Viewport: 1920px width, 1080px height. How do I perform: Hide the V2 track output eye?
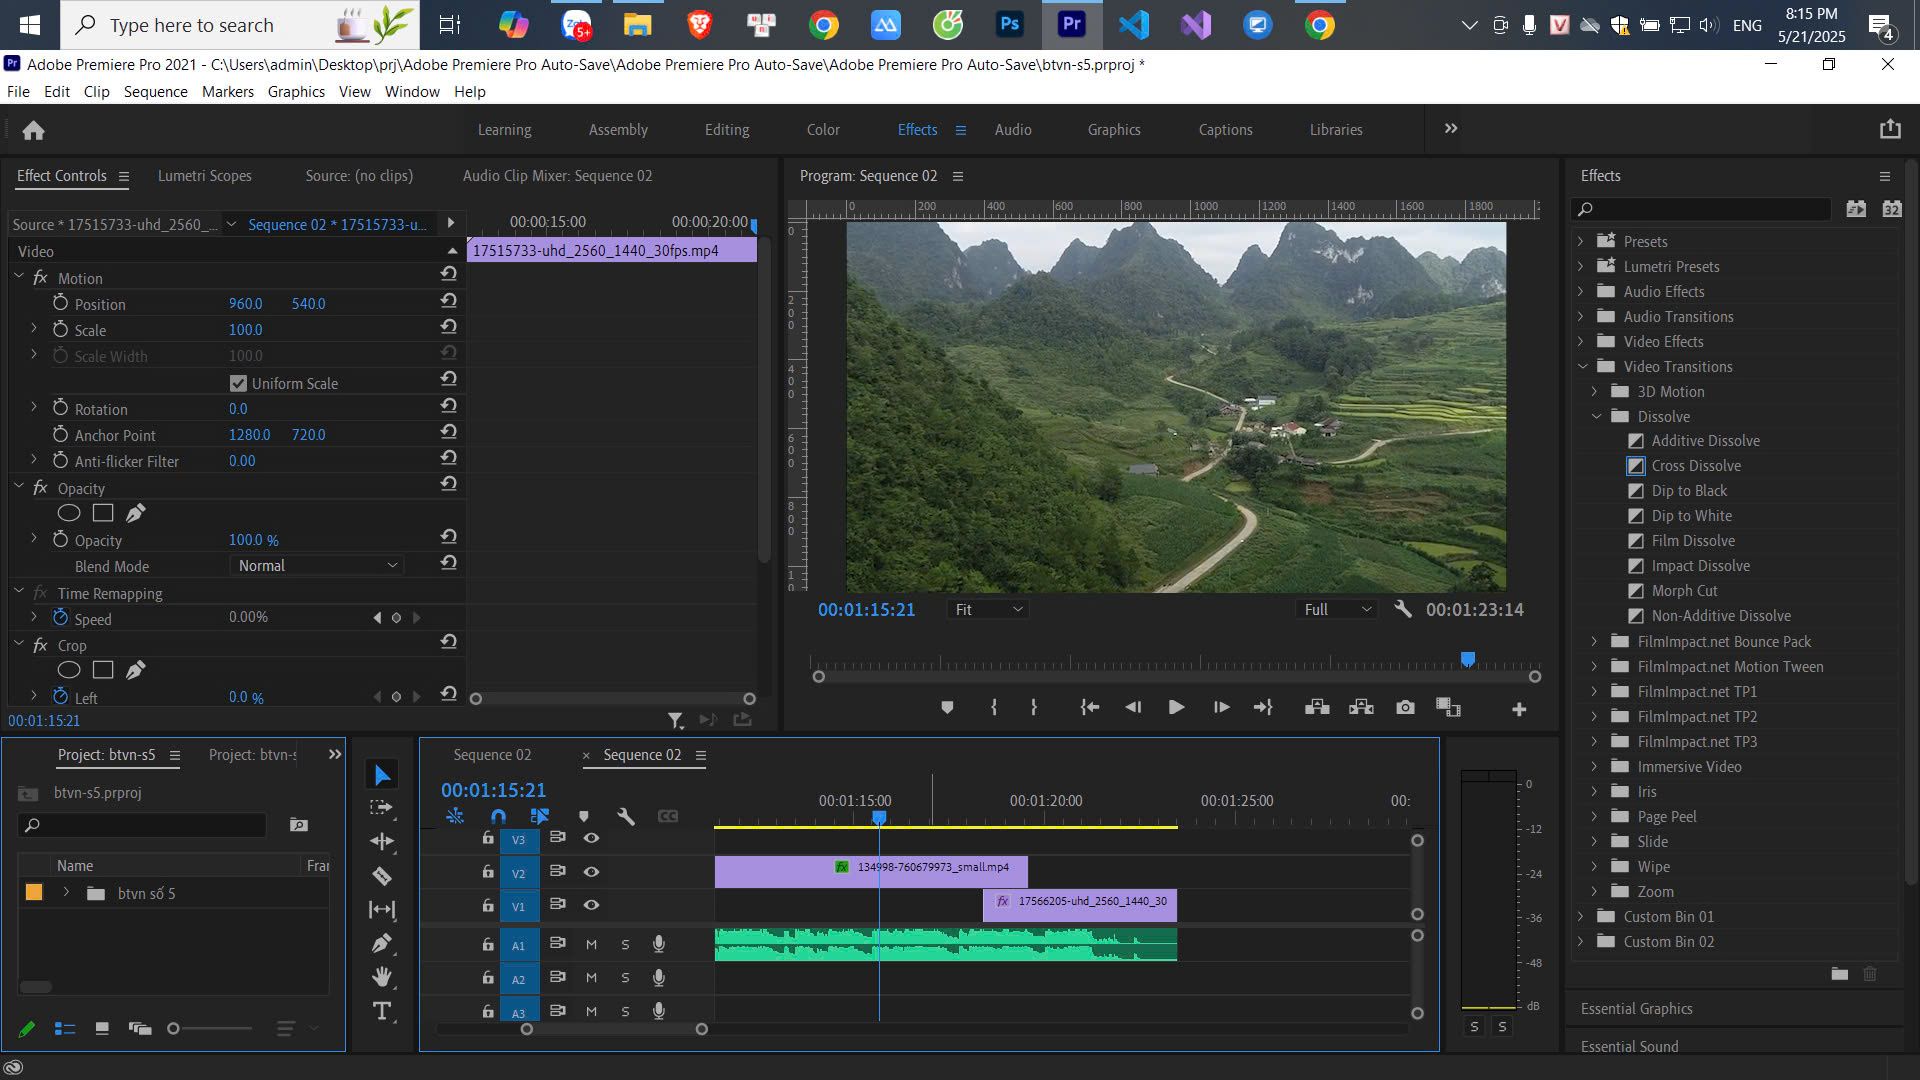coord(591,872)
